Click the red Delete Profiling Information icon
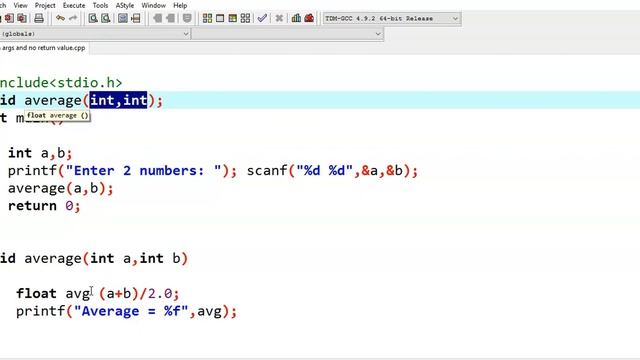This screenshot has height=360, width=640. 309,18
